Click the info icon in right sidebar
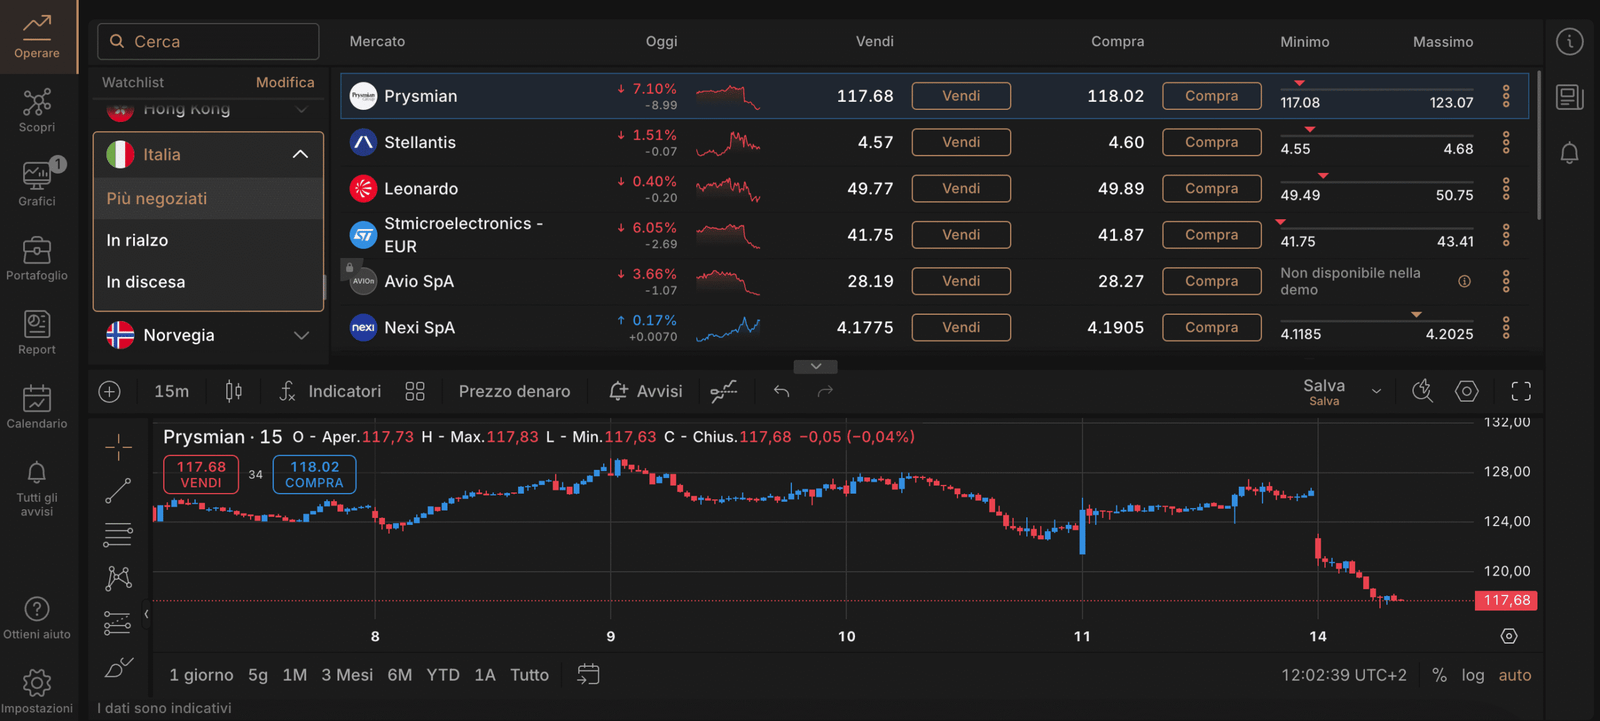The height and width of the screenshot is (721, 1600). [x=1569, y=42]
